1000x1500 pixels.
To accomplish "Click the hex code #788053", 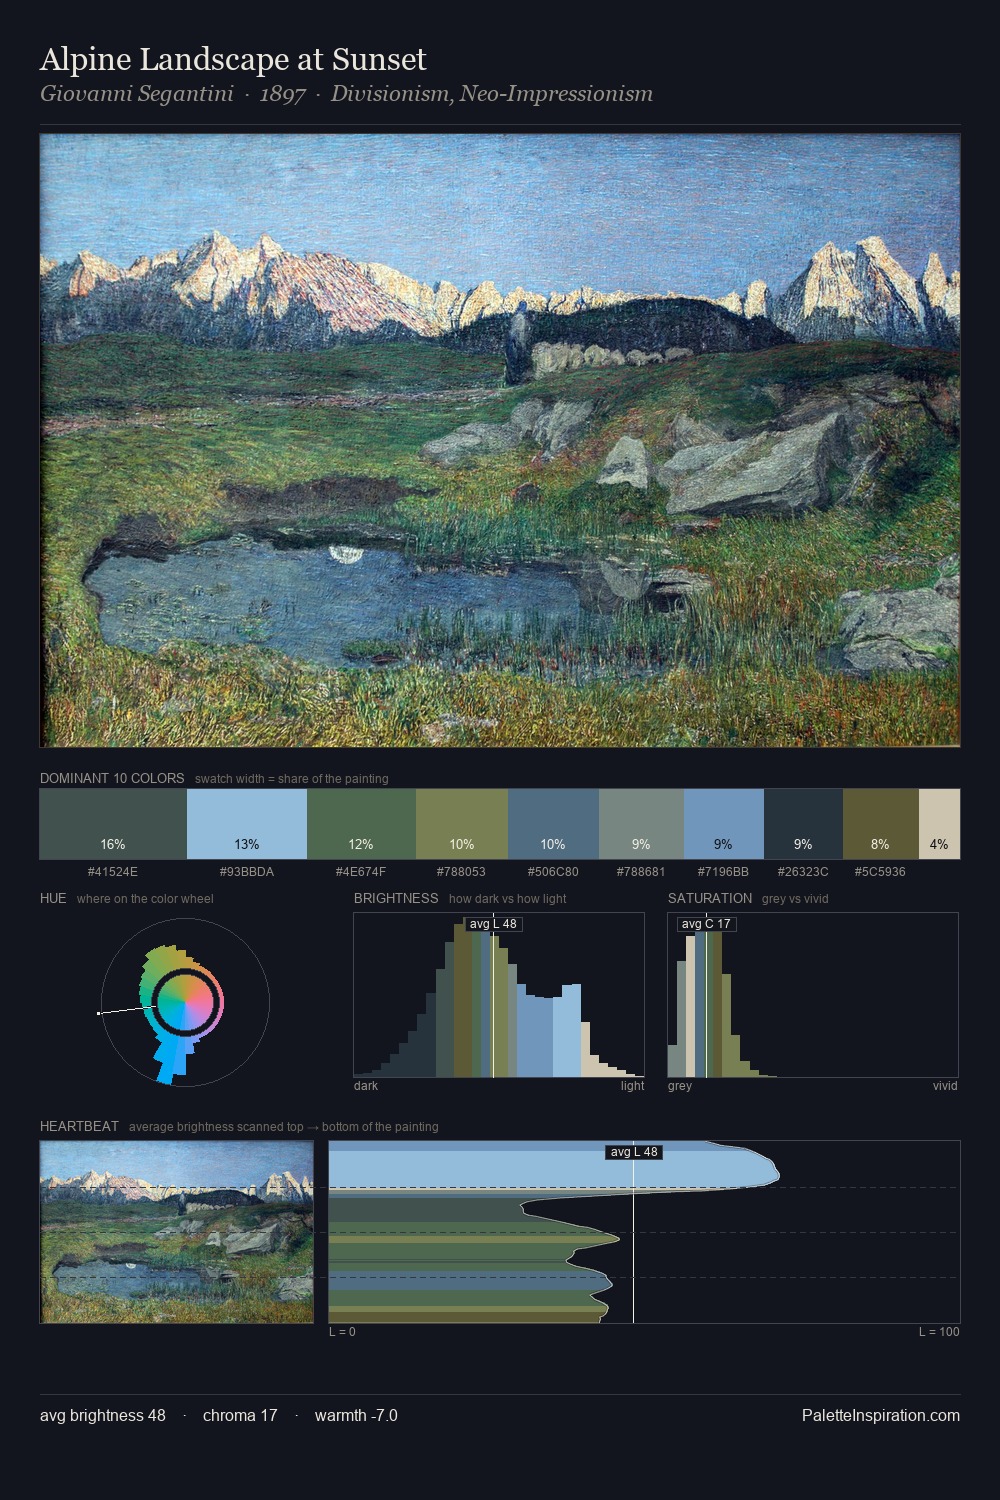I will [x=462, y=872].
